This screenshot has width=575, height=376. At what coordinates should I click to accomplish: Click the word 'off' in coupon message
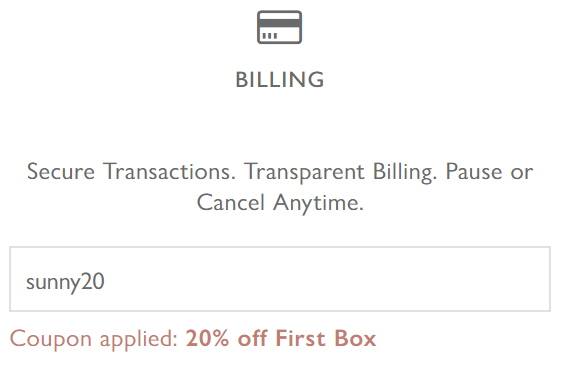coord(252,338)
